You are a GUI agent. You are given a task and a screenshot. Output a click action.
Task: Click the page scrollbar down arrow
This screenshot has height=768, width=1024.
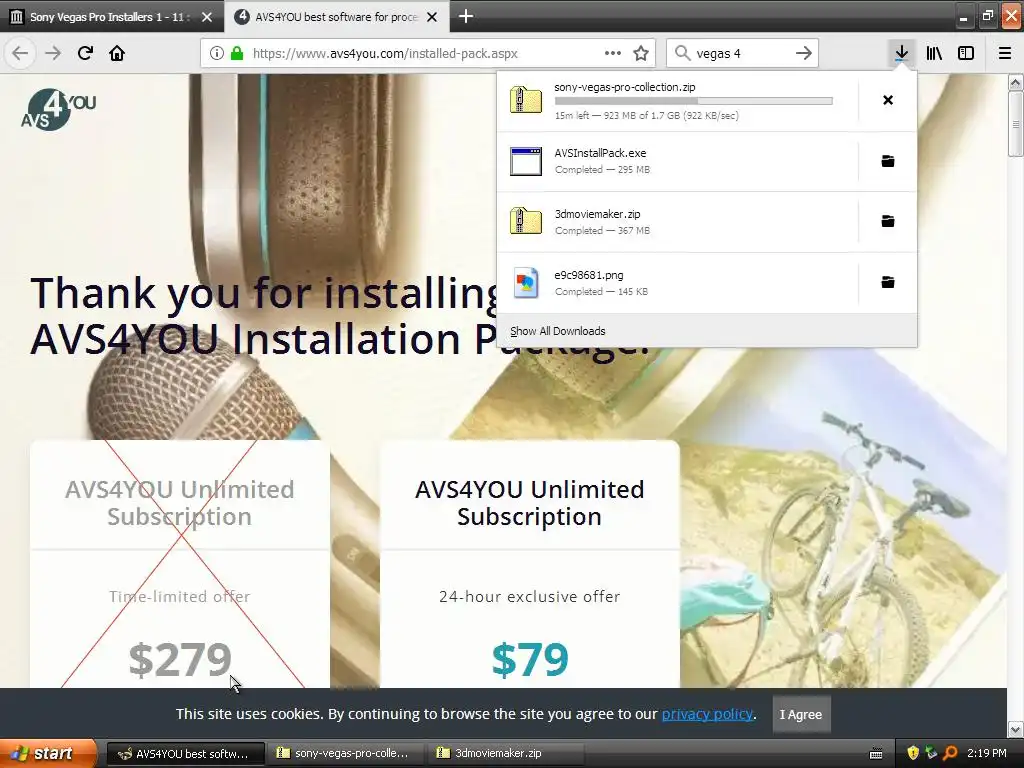pos(1015,729)
